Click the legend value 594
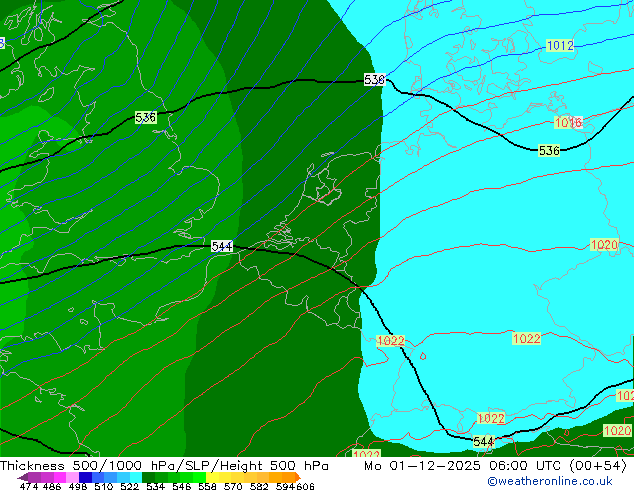This screenshot has height=490, width=634. [285, 486]
